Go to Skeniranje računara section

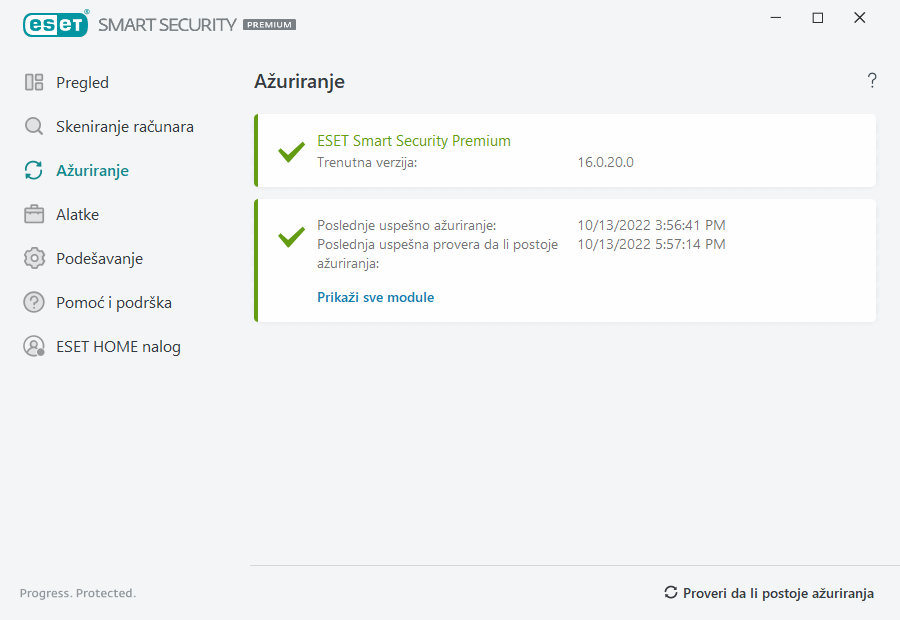click(x=125, y=127)
